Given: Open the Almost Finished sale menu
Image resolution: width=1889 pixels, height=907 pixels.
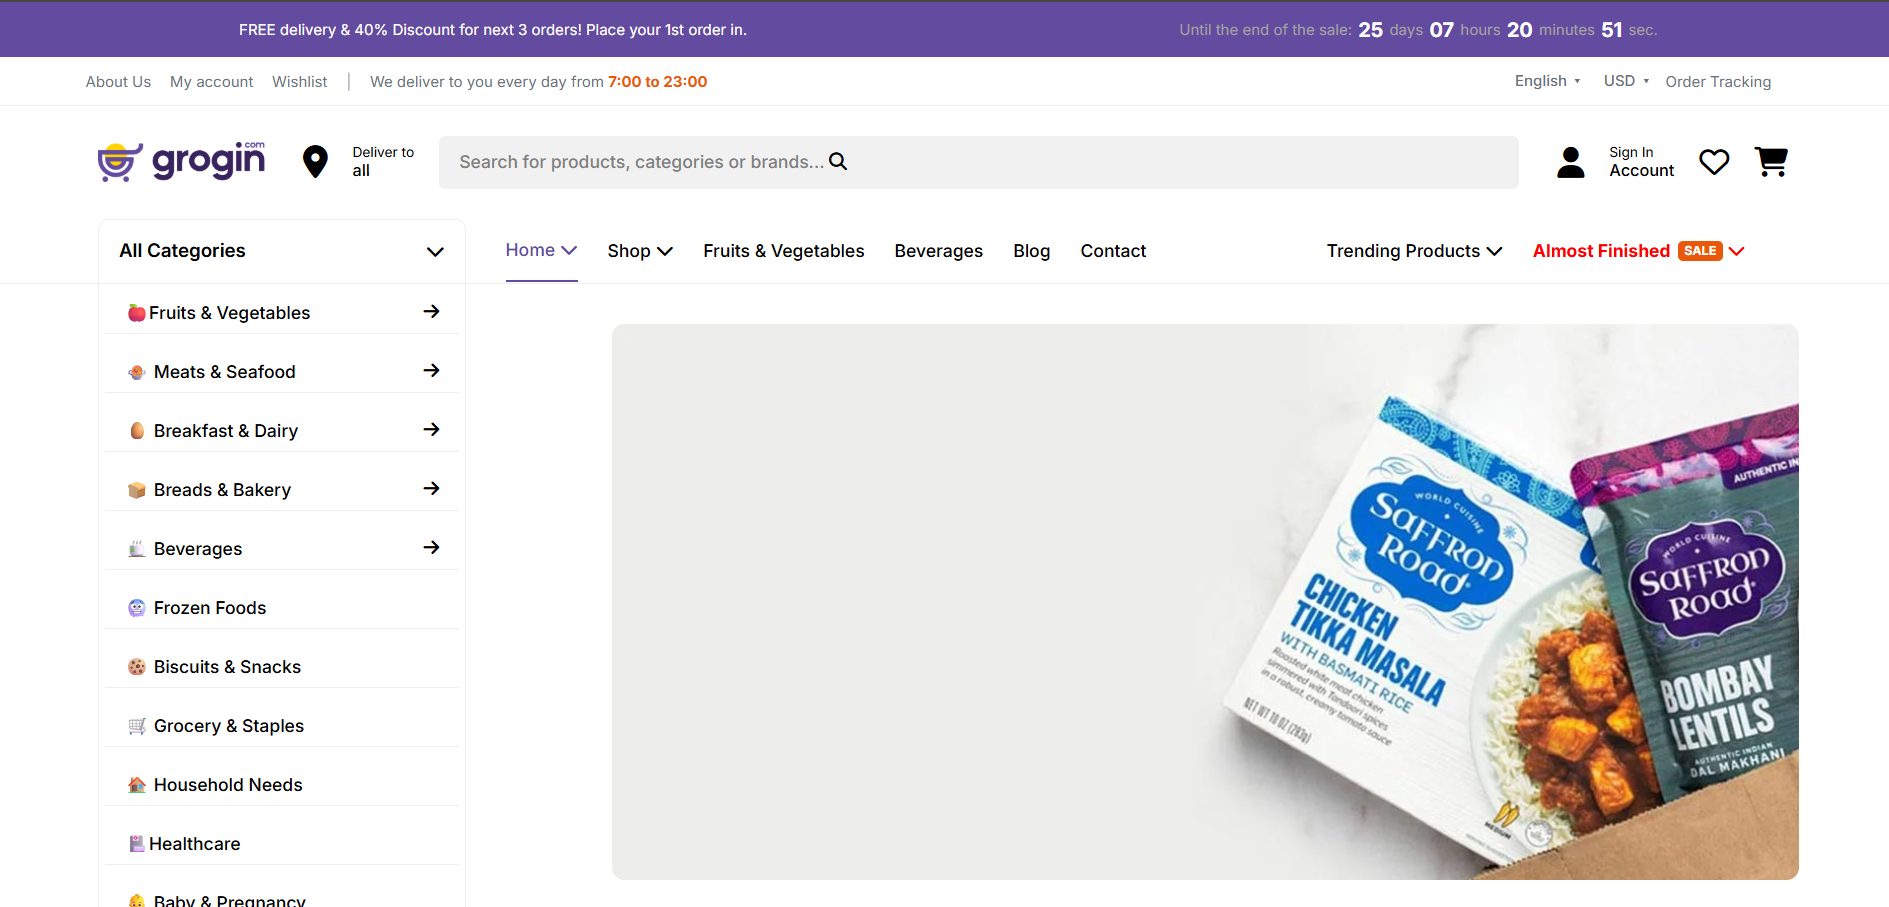Looking at the screenshot, I should pos(1637,251).
